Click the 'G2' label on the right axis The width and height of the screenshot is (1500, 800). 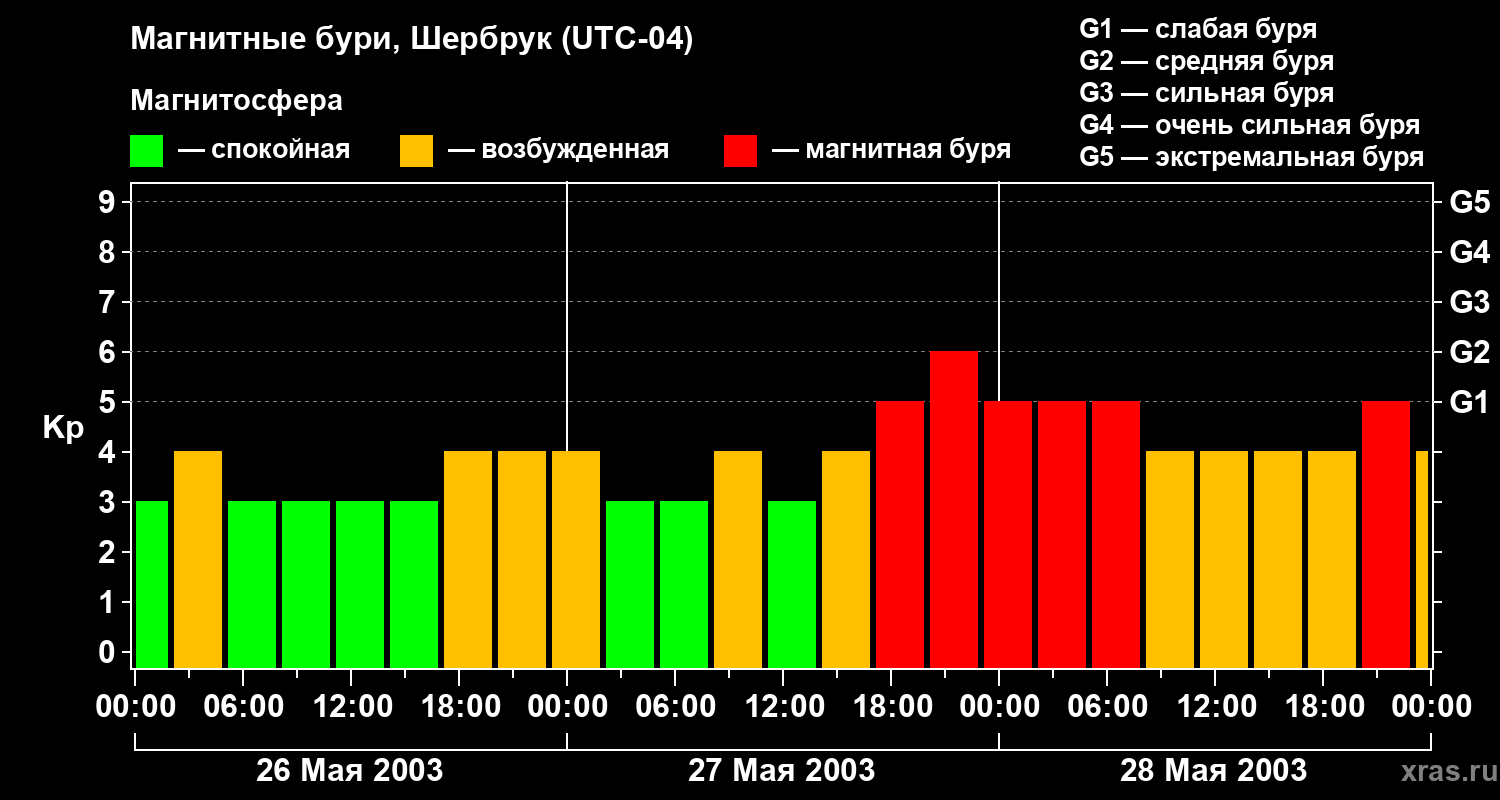pyautogui.click(x=1470, y=352)
